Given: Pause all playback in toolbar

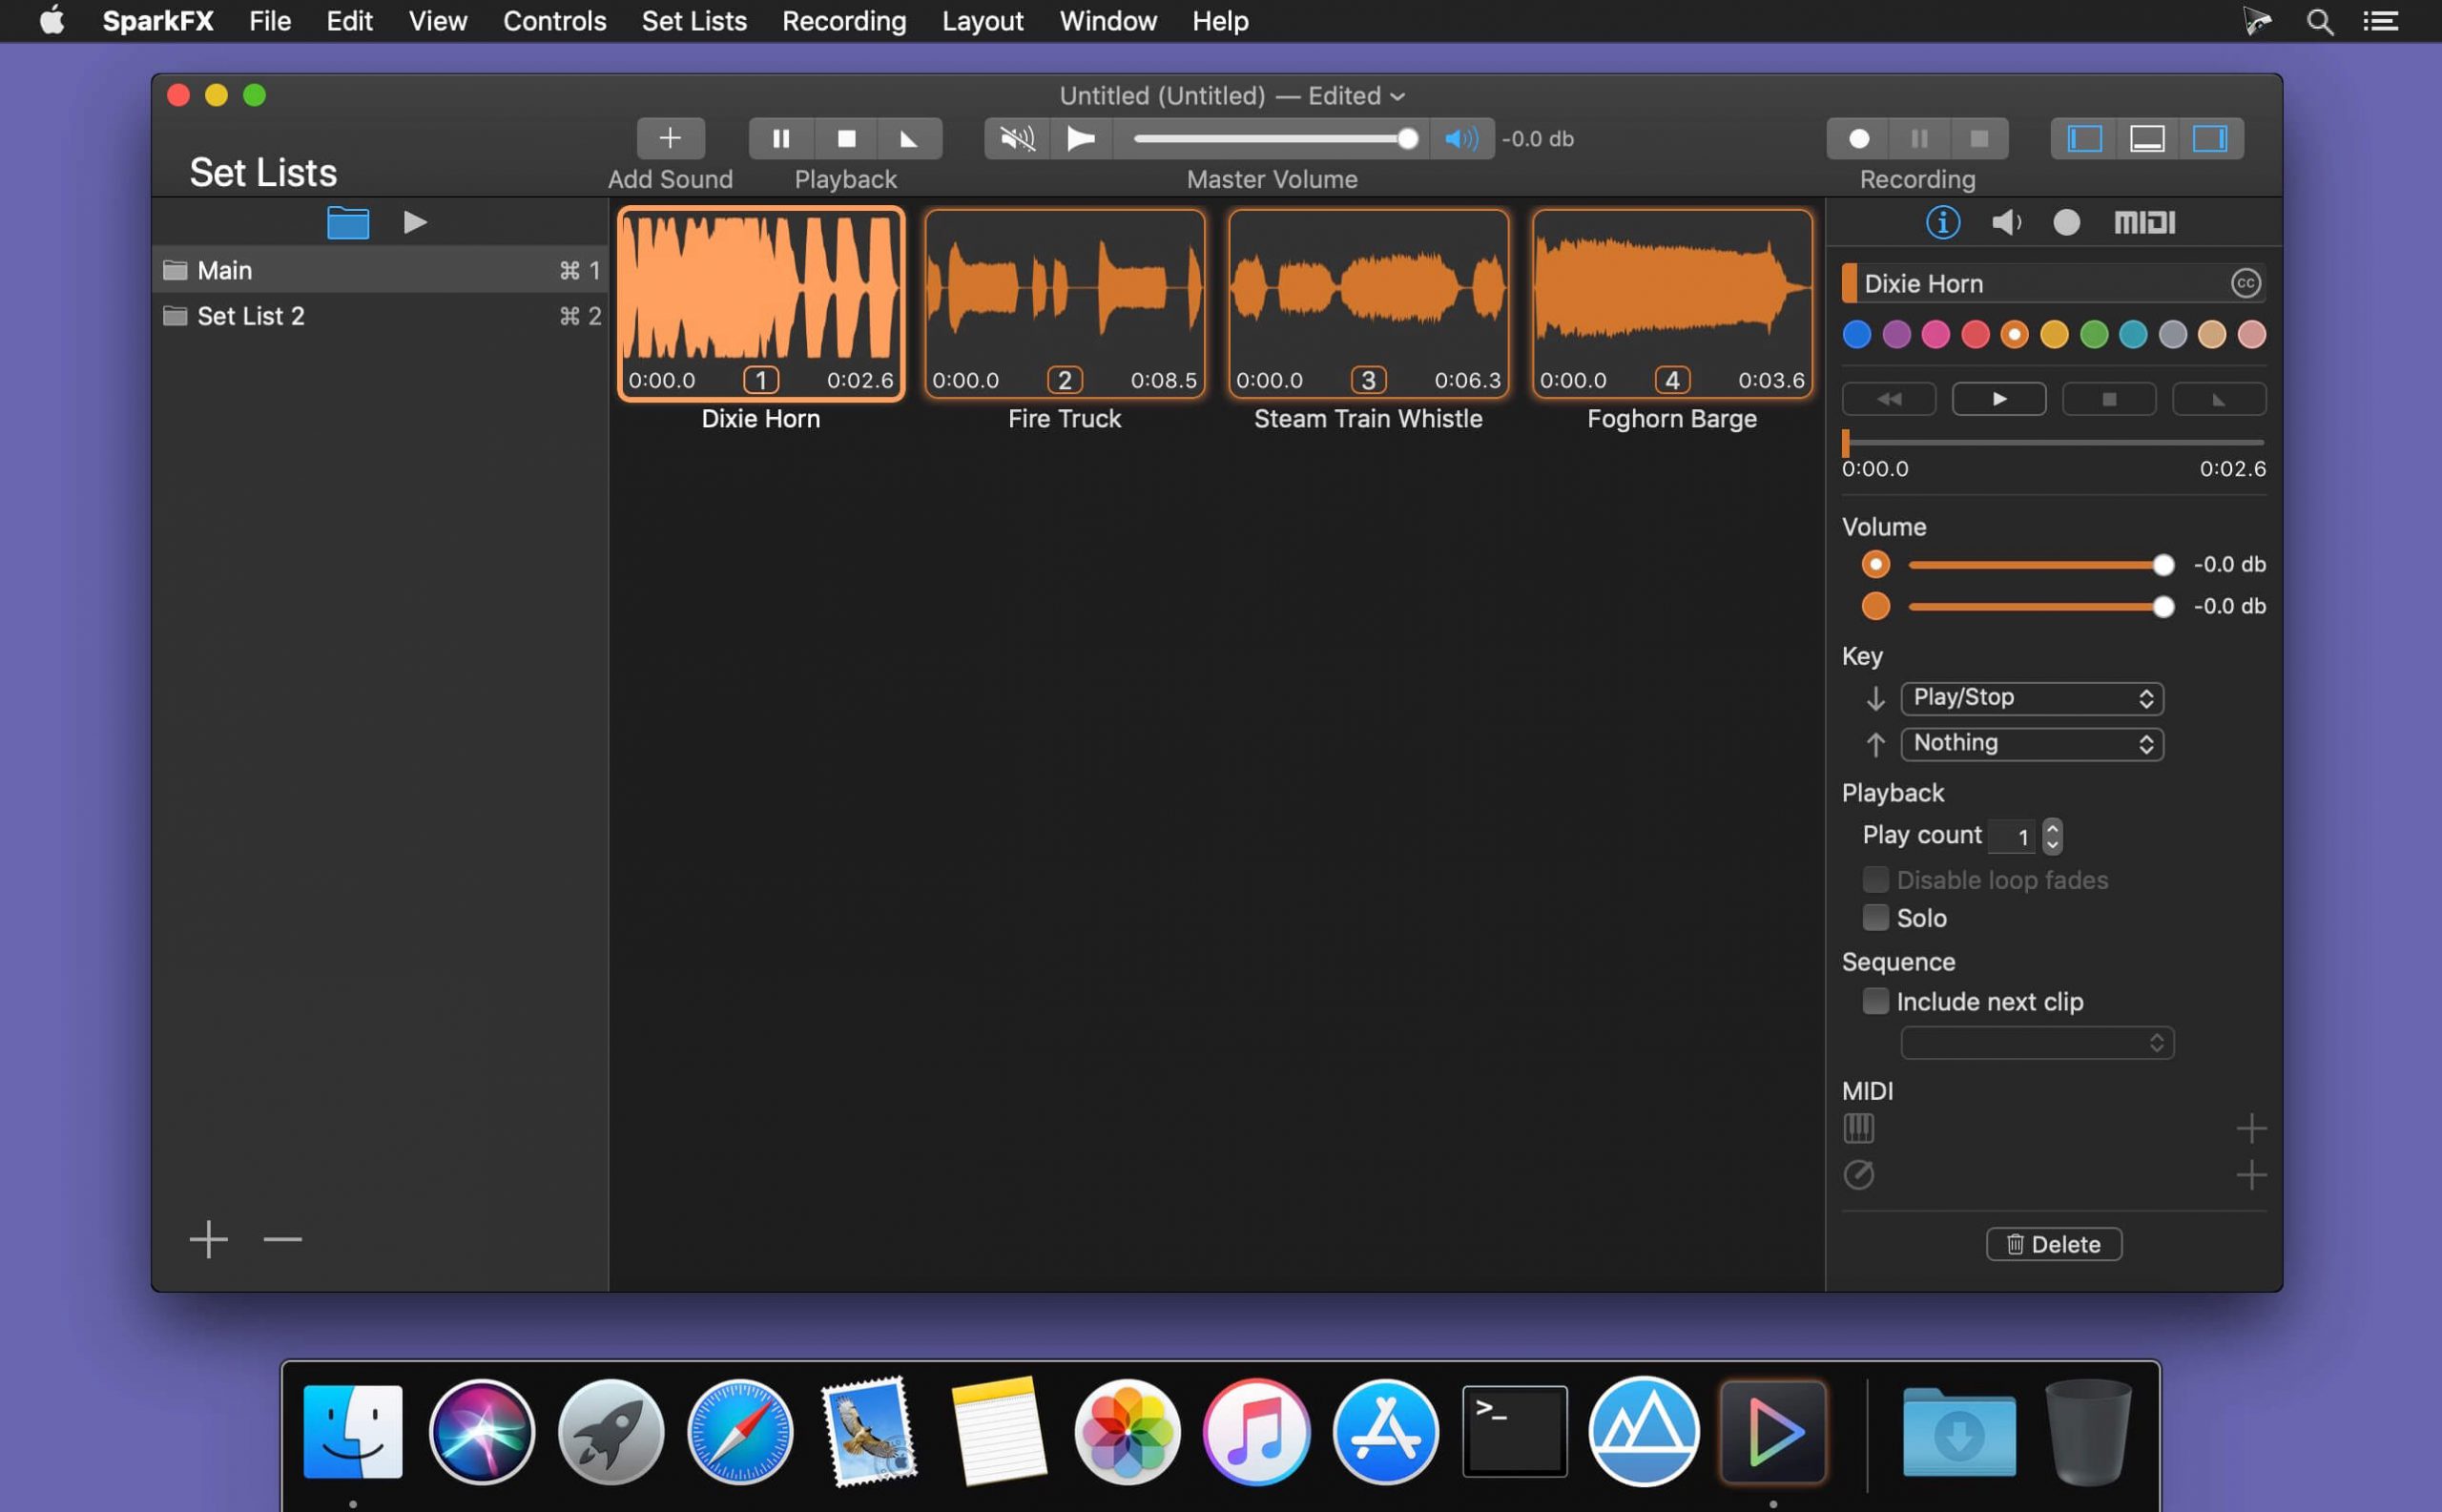Looking at the screenshot, I should pos(781,138).
